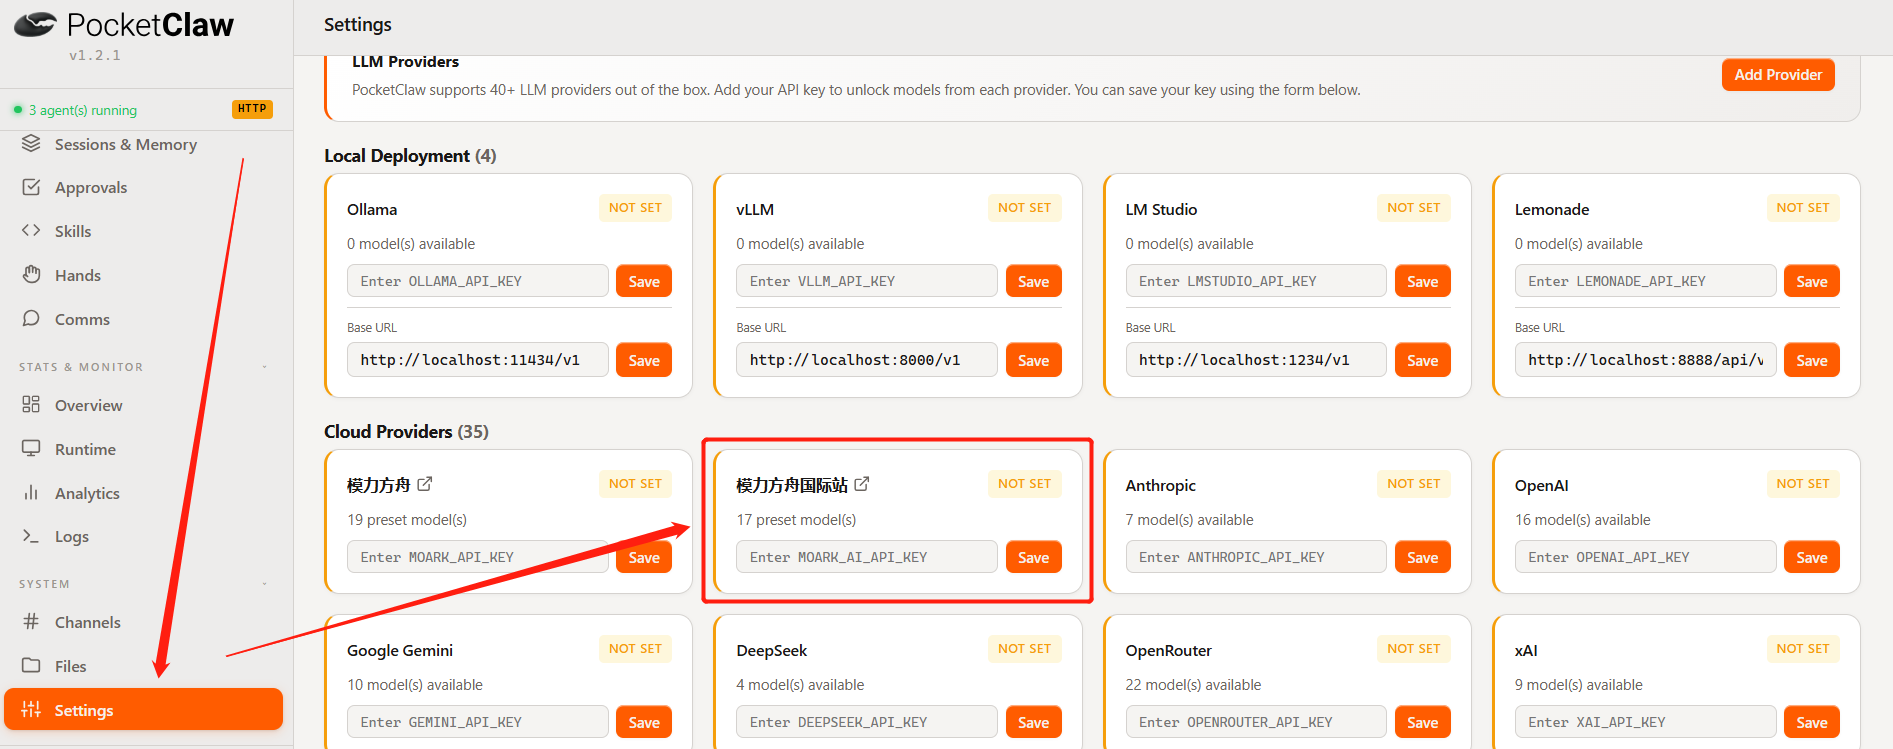Save the Lemonade API key
1893x749 pixels.
tap(1811, 281)
